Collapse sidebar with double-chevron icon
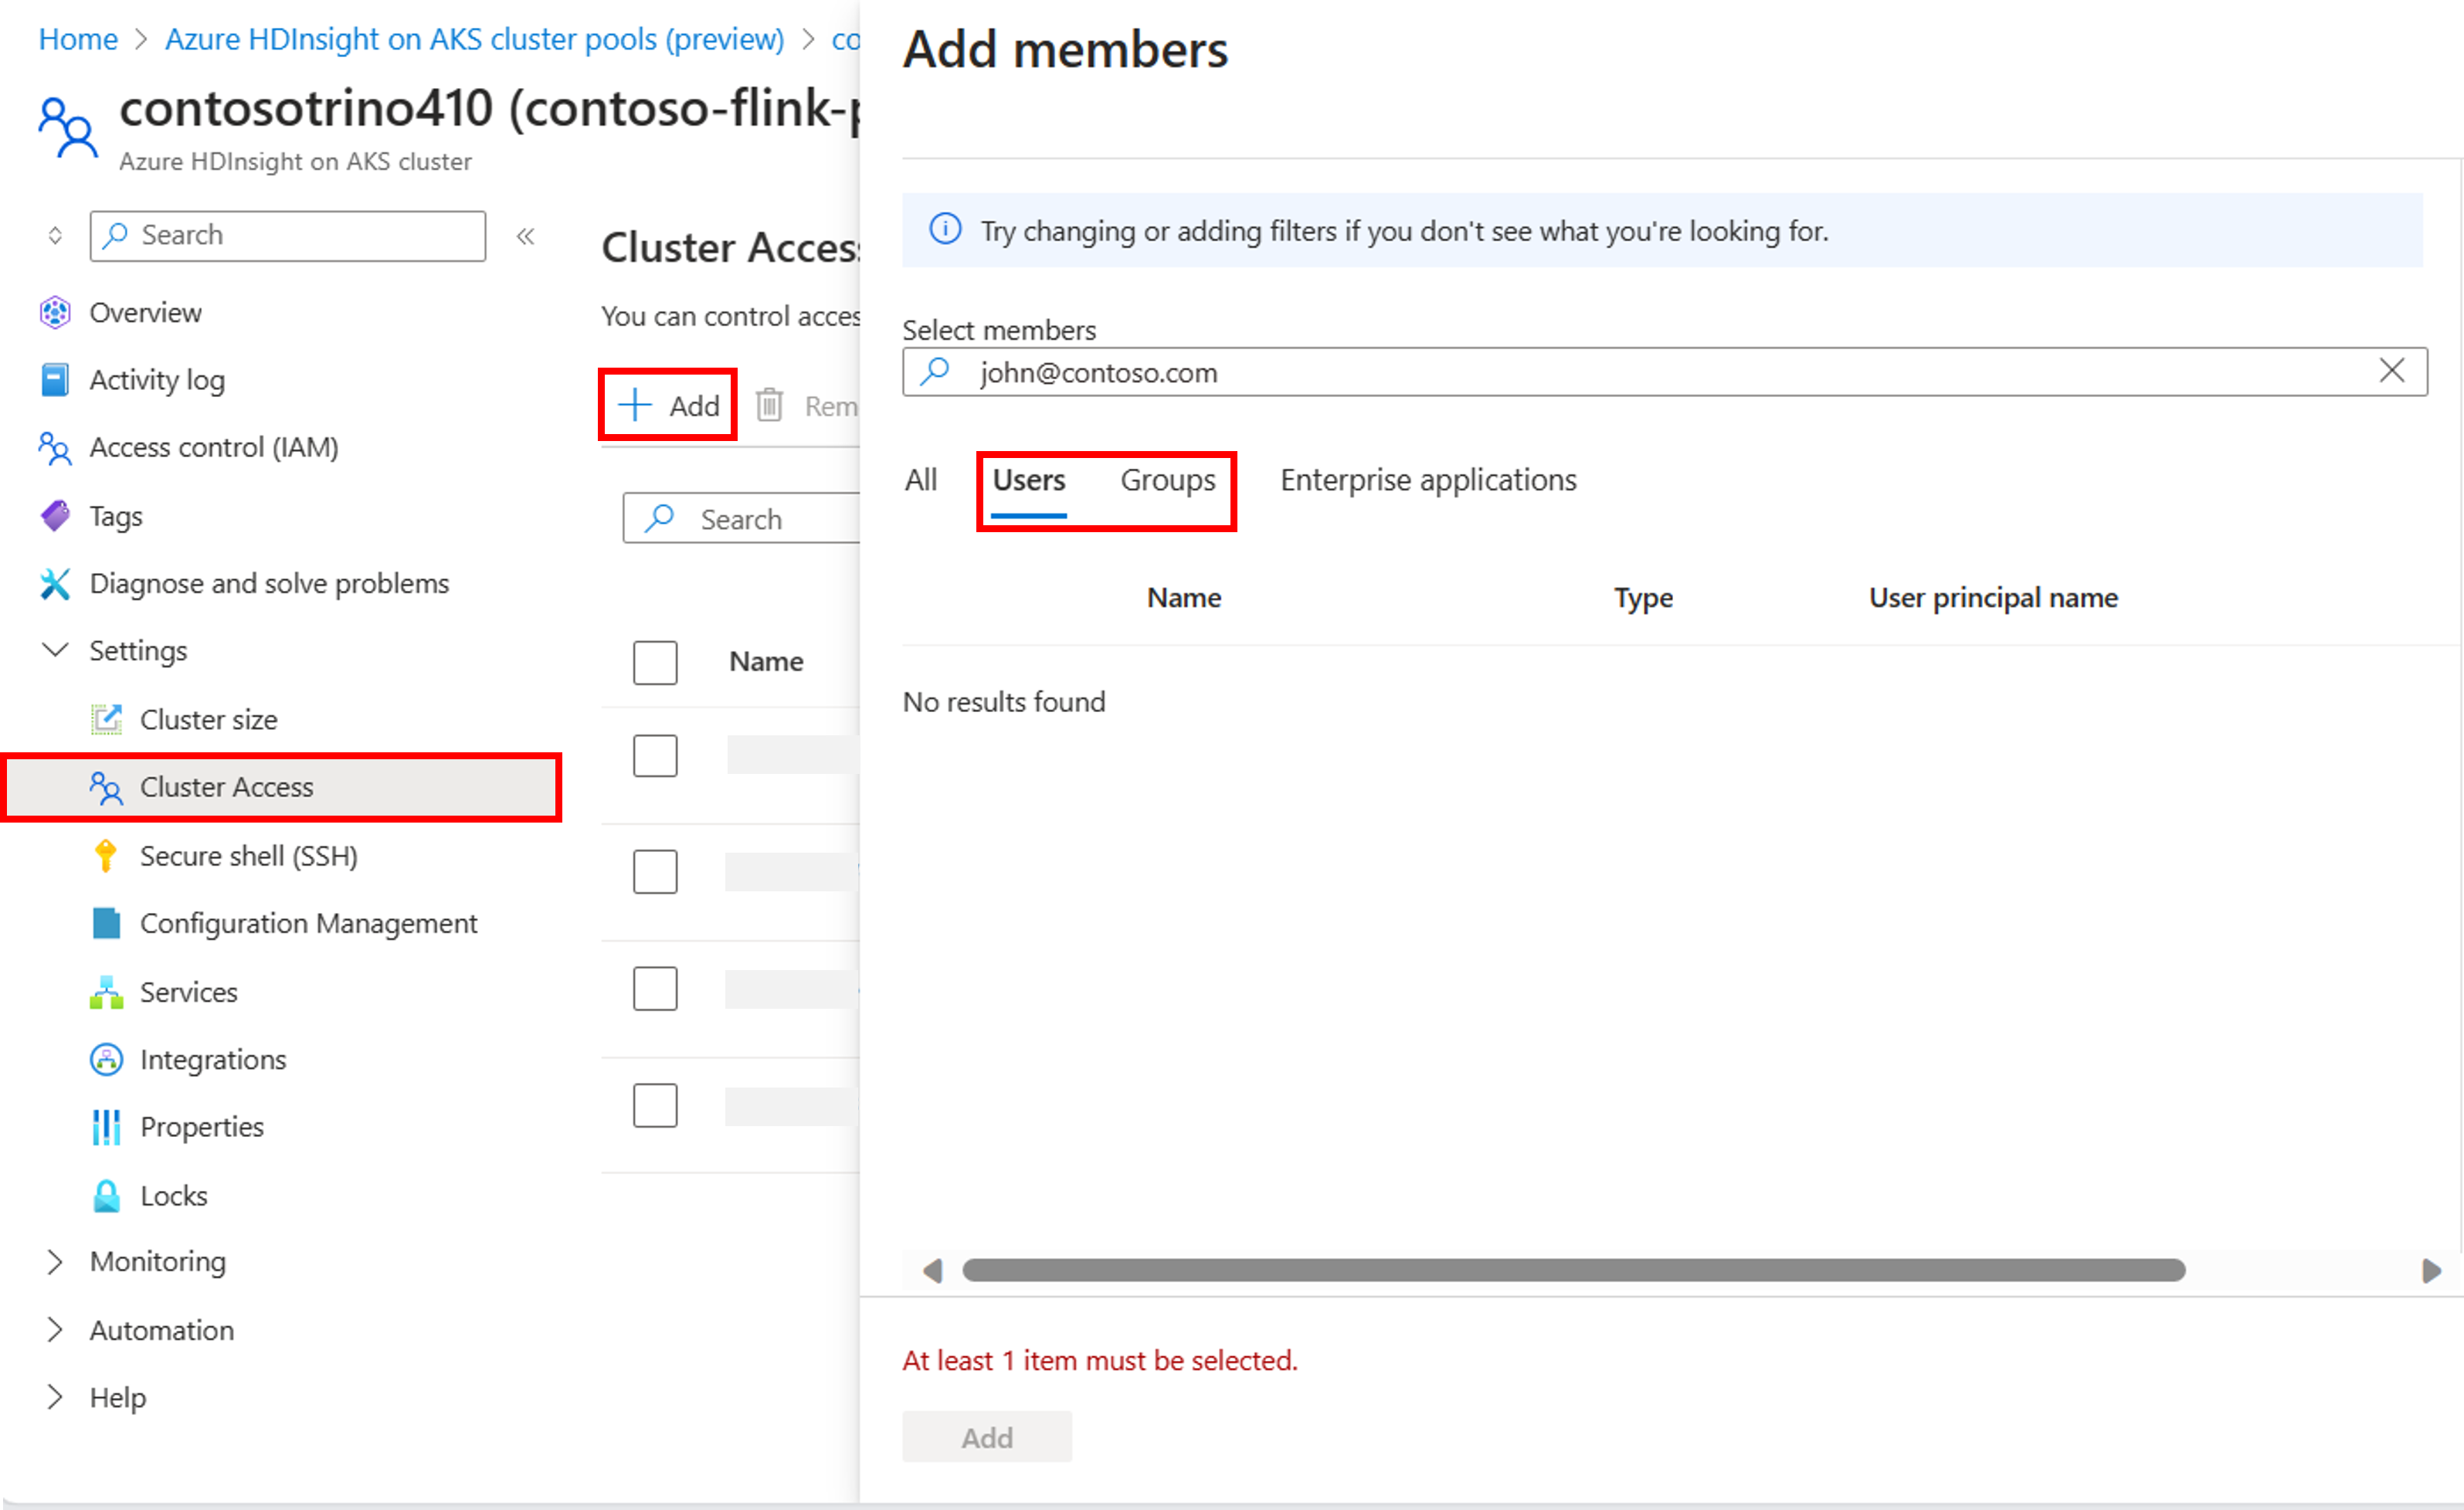The width and height of the screenshot is (2464, 1510). coord(525,236)
